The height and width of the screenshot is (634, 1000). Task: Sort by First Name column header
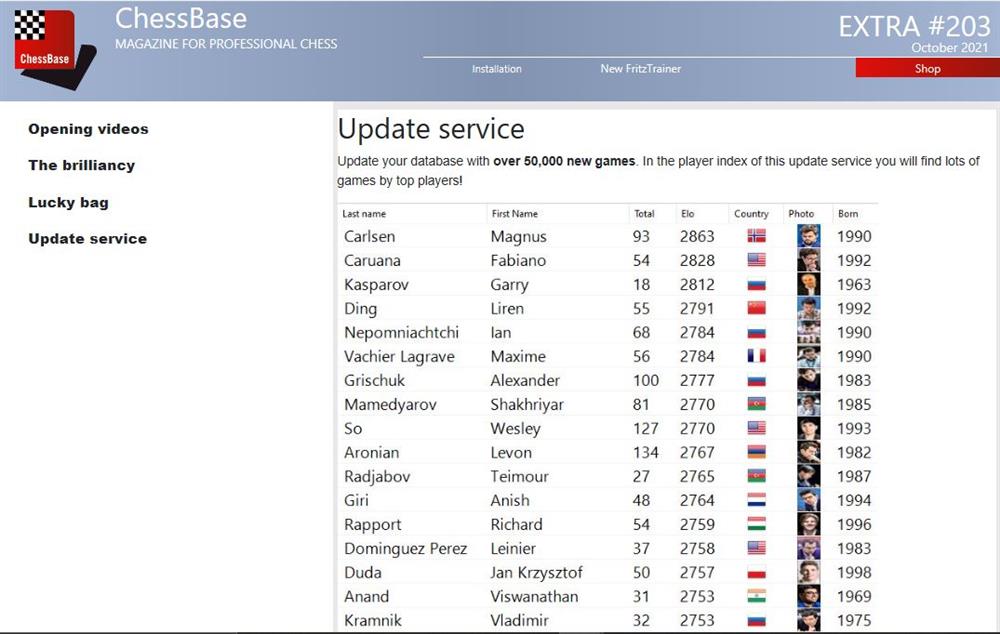coord(515,214)
